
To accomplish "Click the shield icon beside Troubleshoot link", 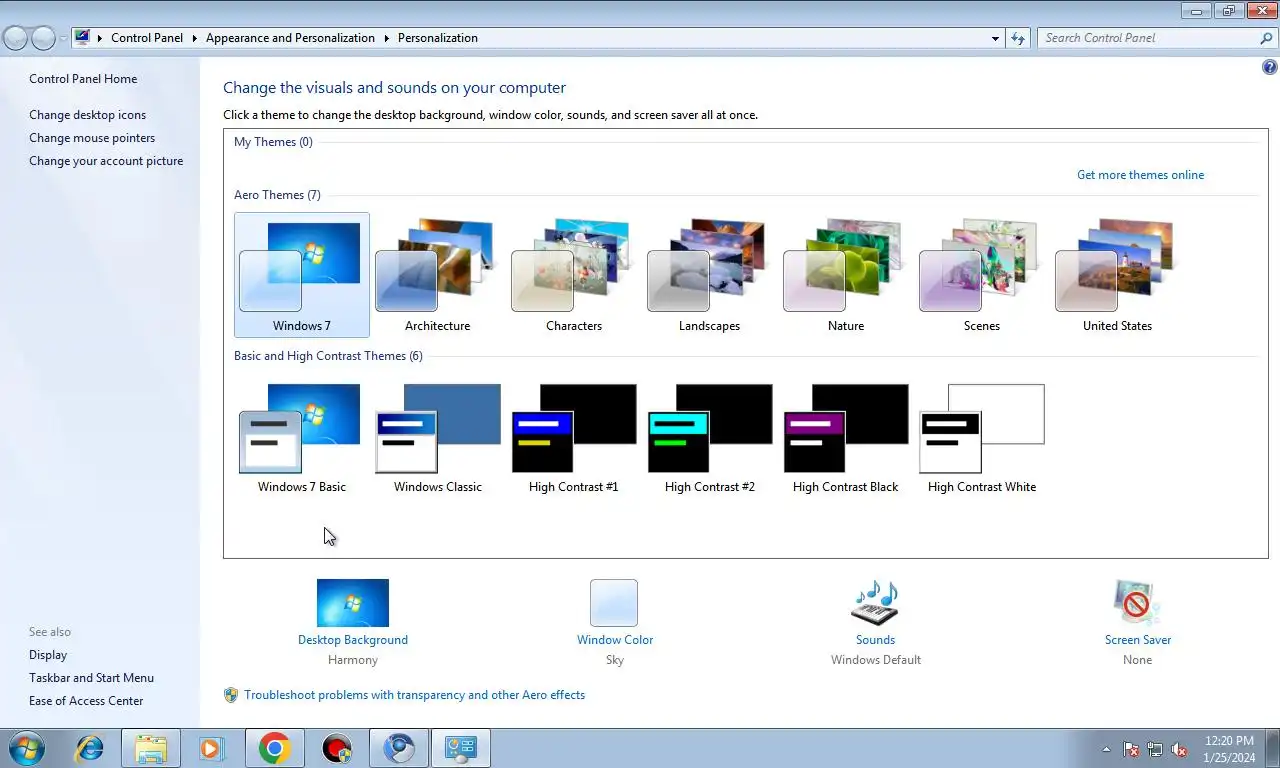I will click(x=231, y=695).
